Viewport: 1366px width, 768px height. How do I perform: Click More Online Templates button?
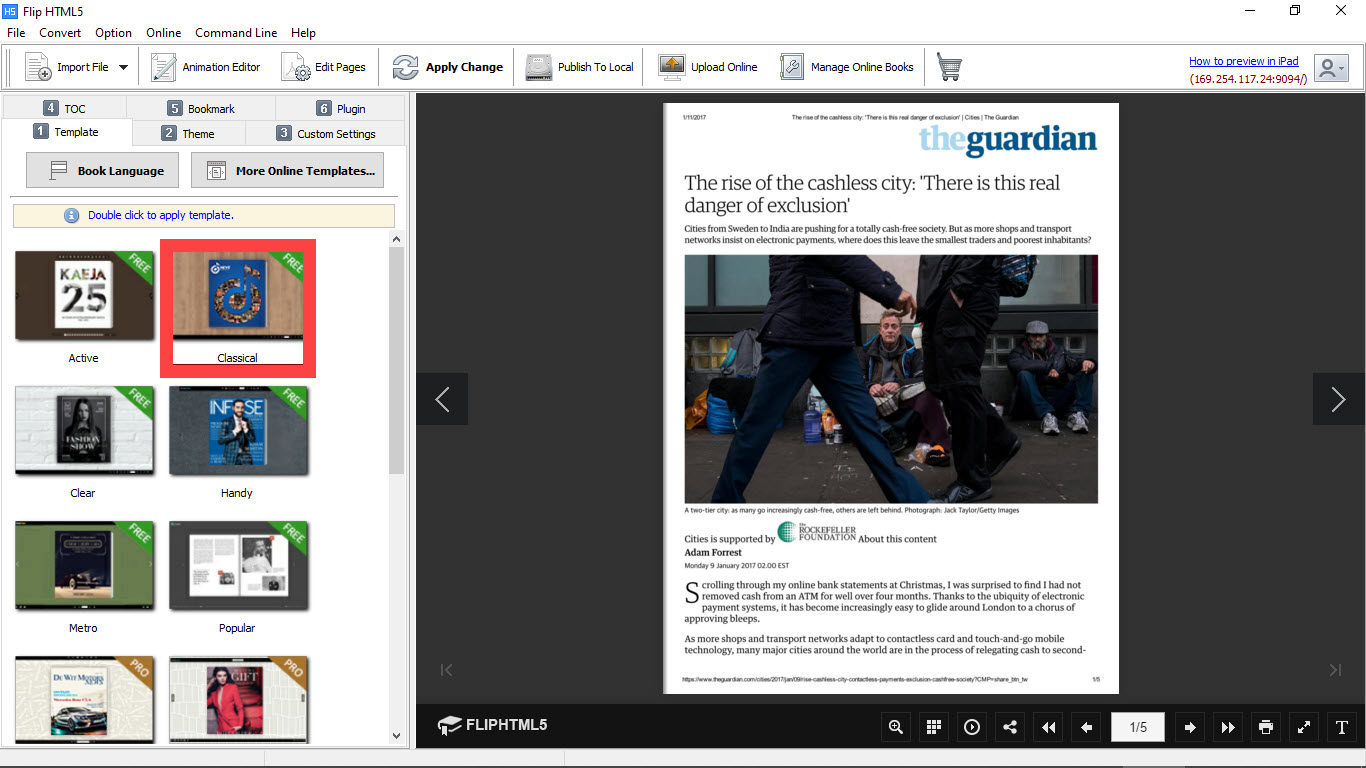coord(287,170)
